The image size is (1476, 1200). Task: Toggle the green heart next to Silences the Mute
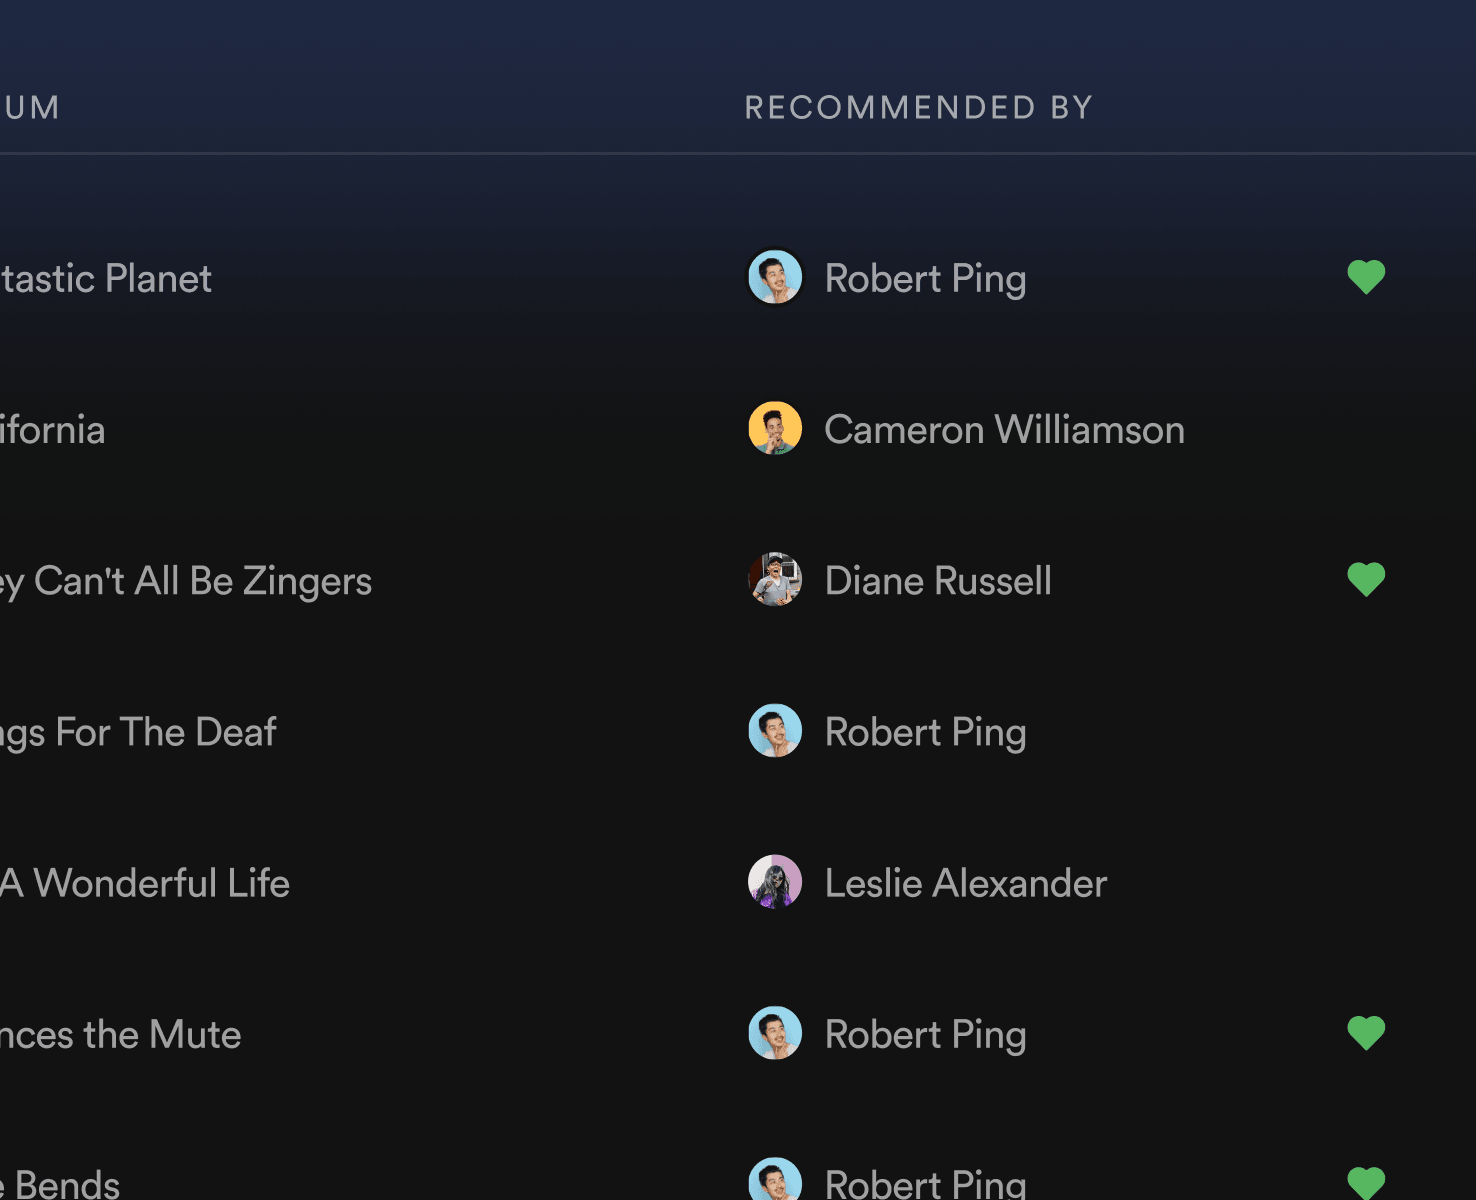pyautogui.click(x=1367, y=1033)
